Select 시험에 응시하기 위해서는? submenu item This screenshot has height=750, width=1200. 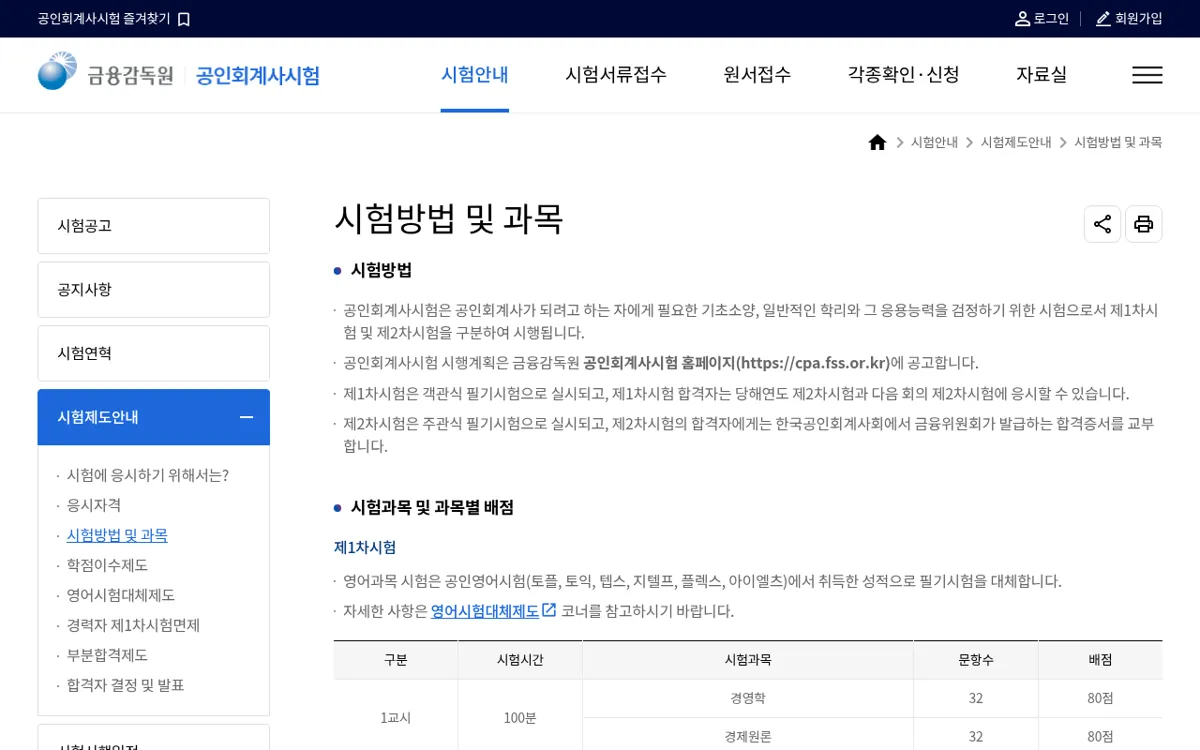point(148,475)
